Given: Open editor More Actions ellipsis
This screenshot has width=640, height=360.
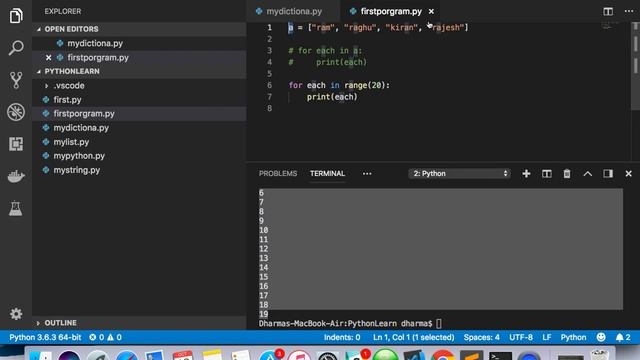Looking at the screenshot, I should point(629,11).
